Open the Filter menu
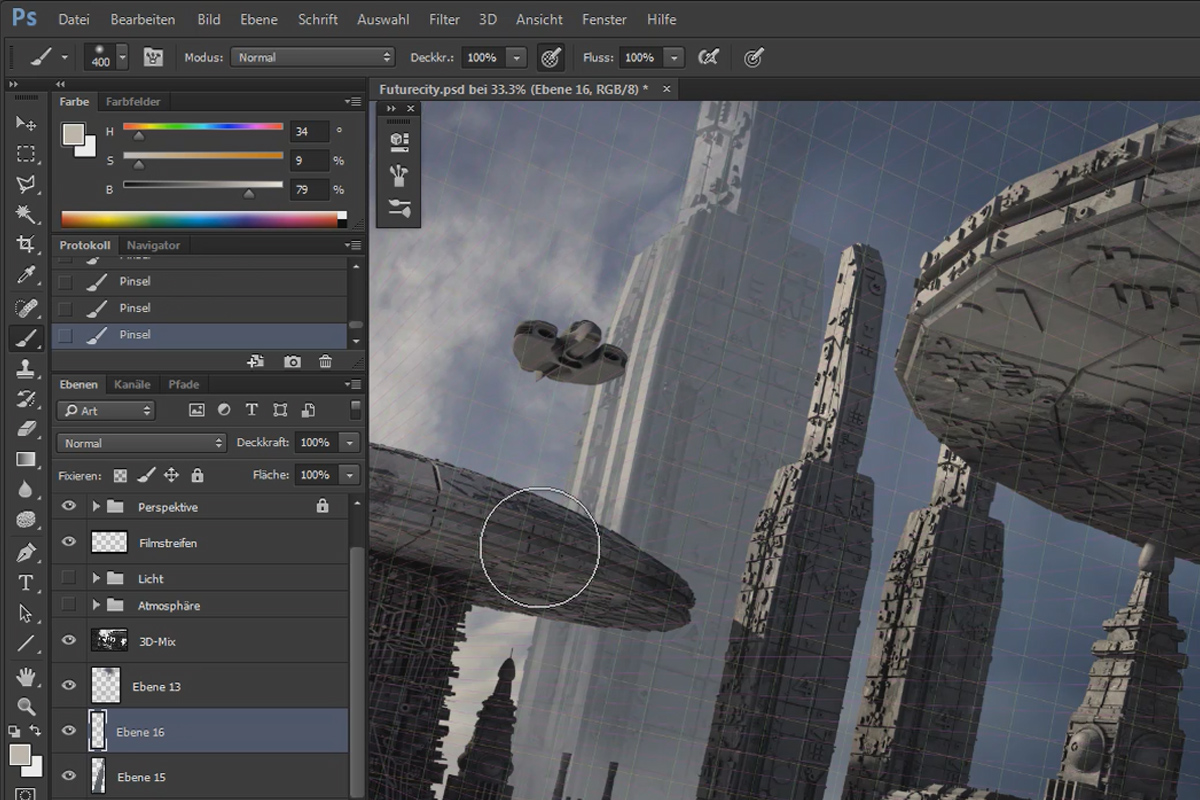The image size is (1200, 800). (x=444, y=19)
